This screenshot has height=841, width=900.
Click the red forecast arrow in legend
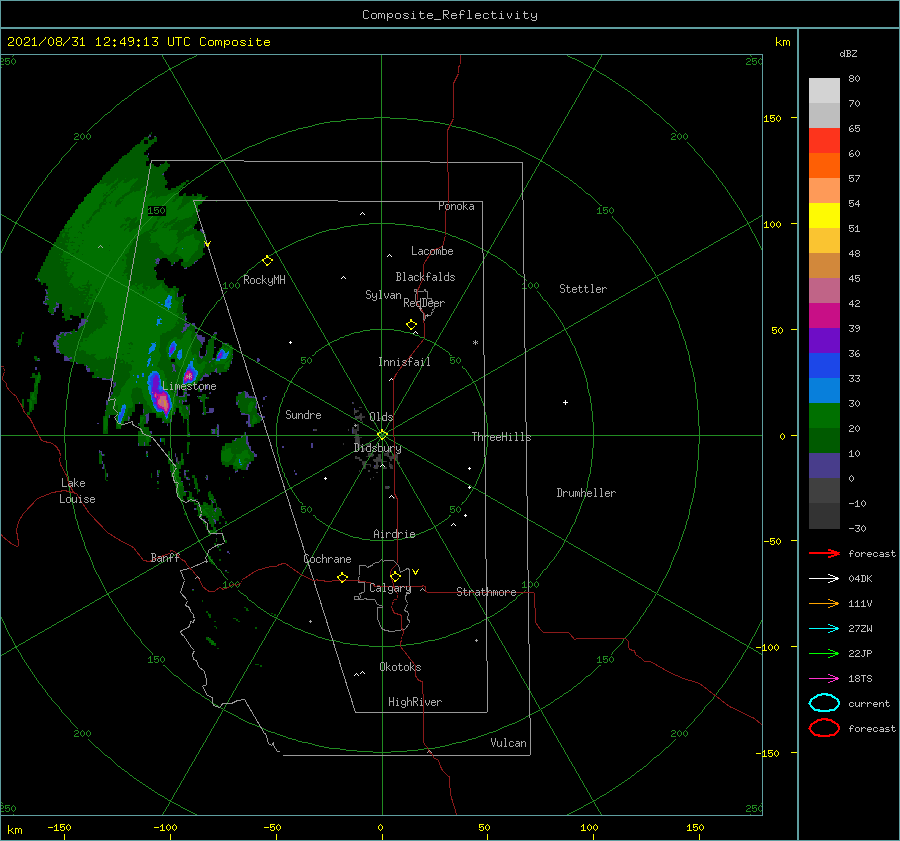tap(824, 553)
